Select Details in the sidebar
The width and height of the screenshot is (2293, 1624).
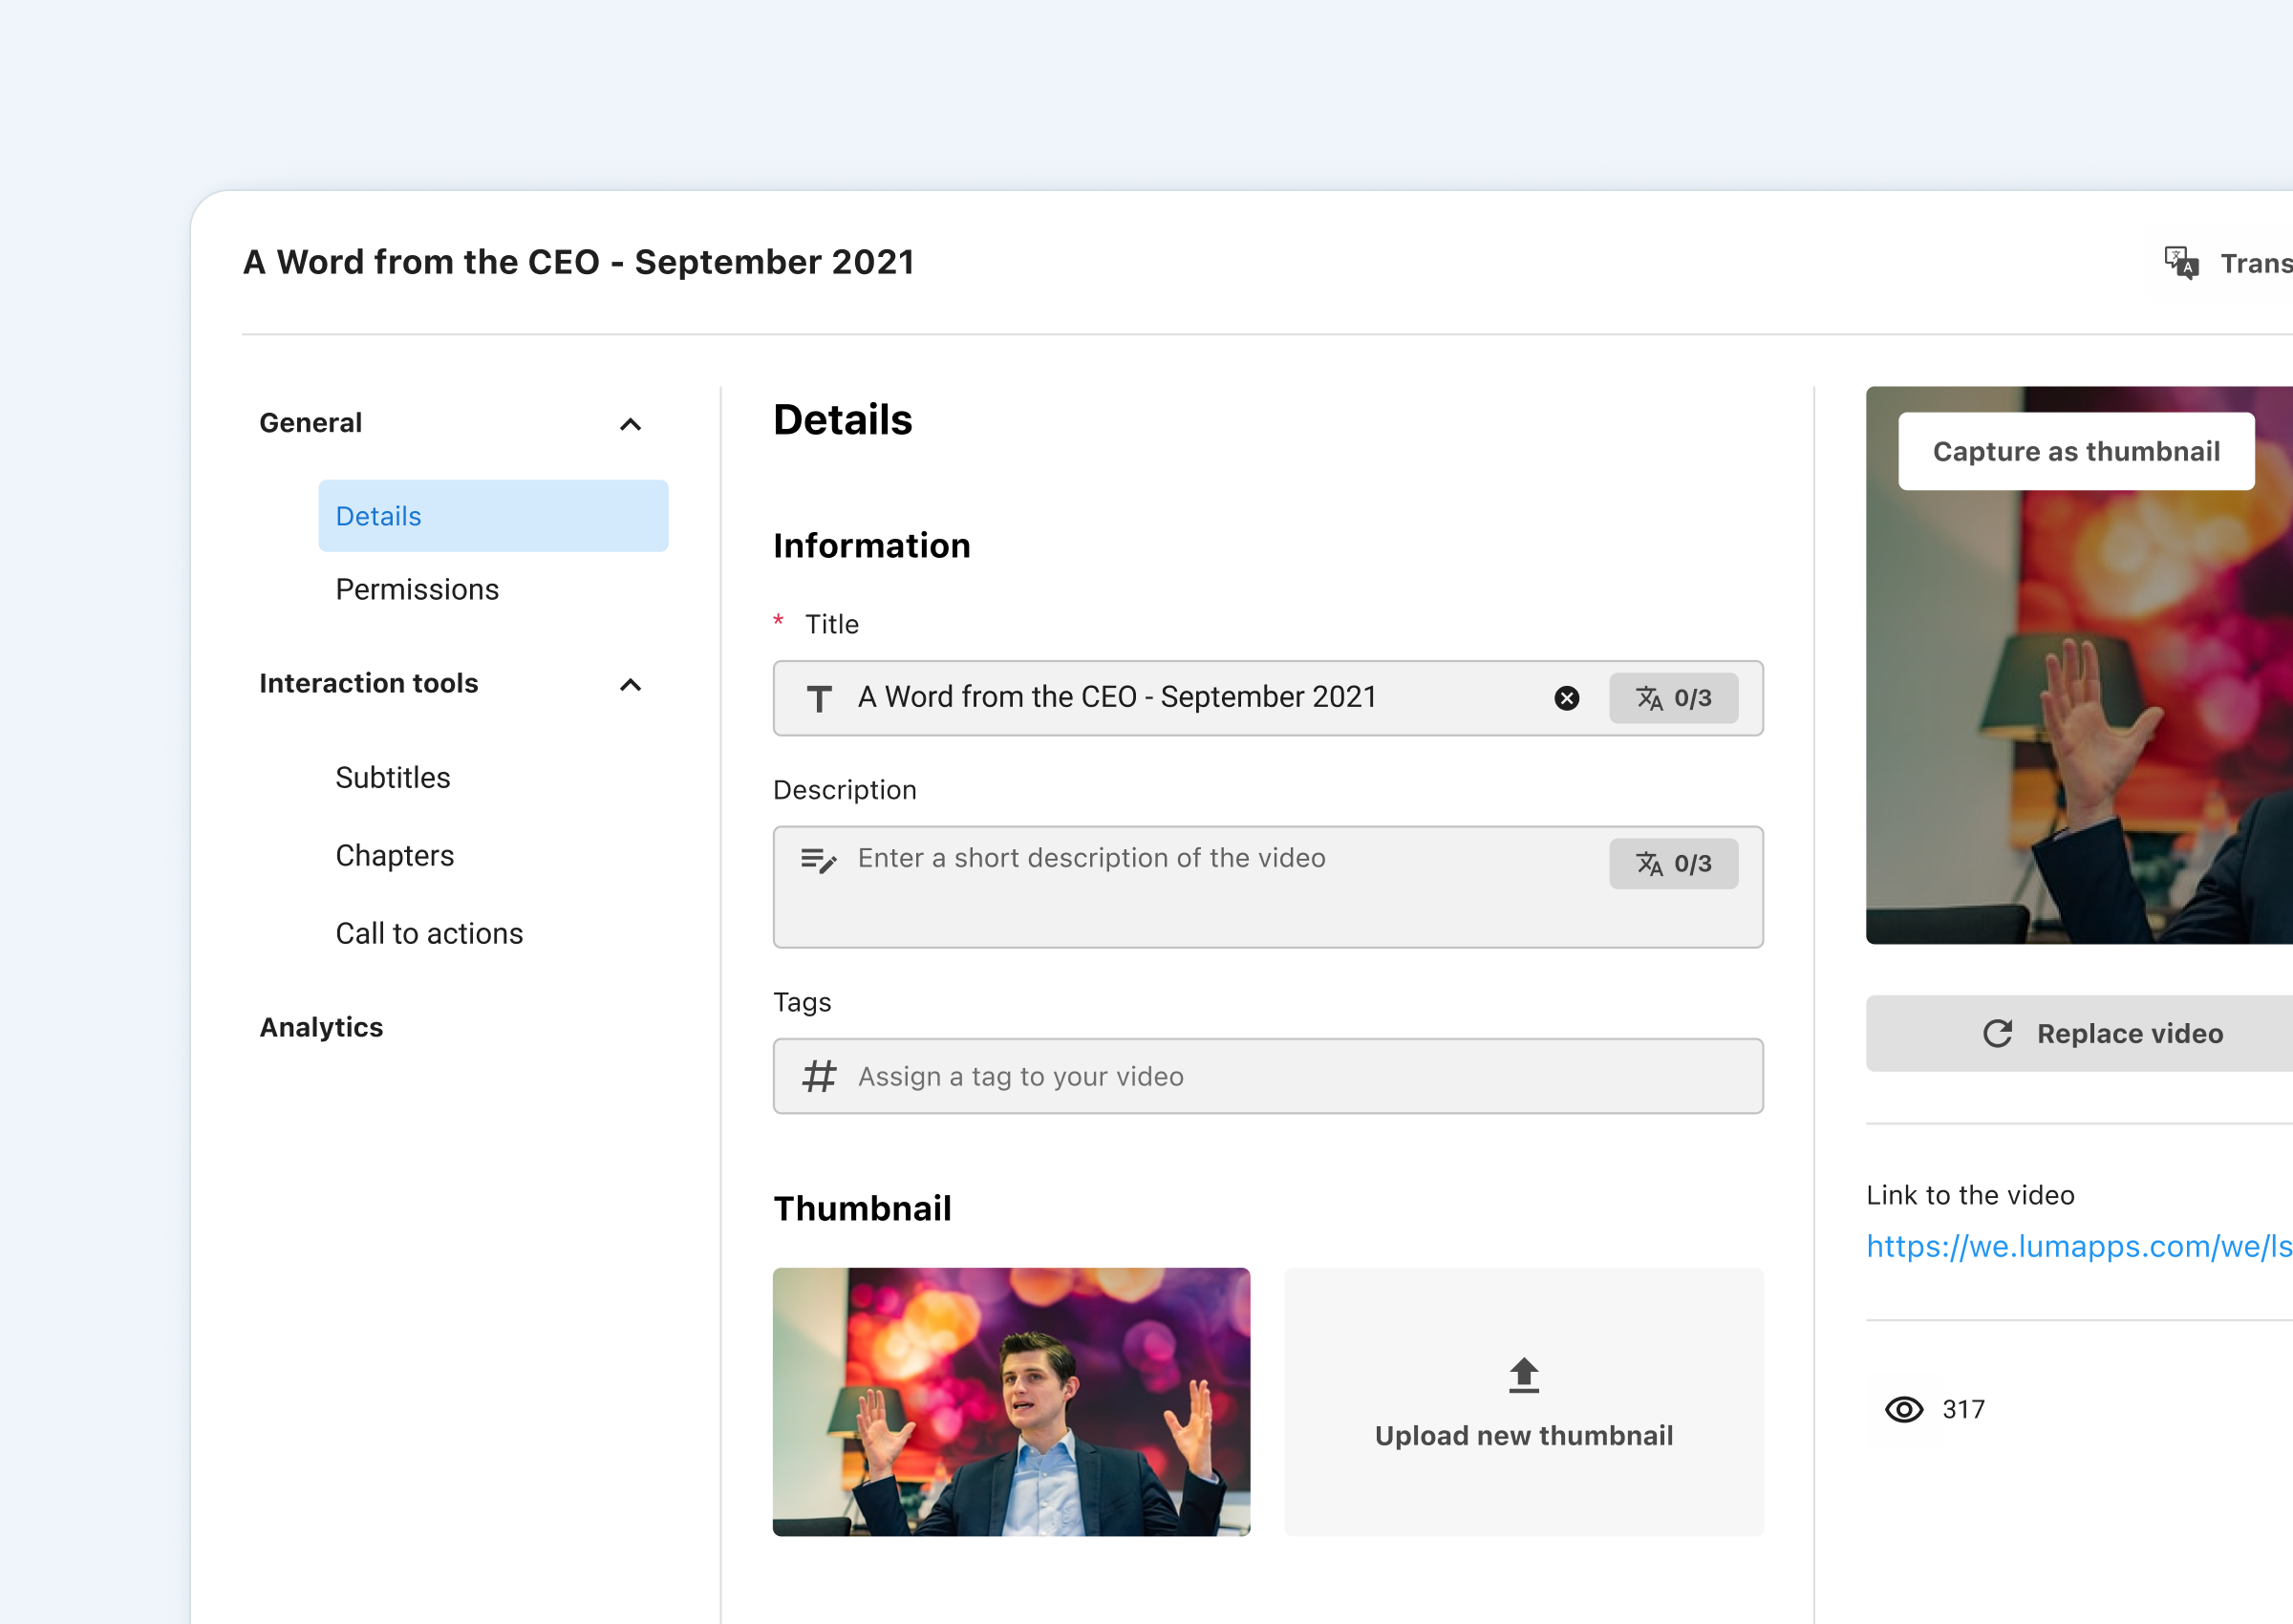click(493, 516)
